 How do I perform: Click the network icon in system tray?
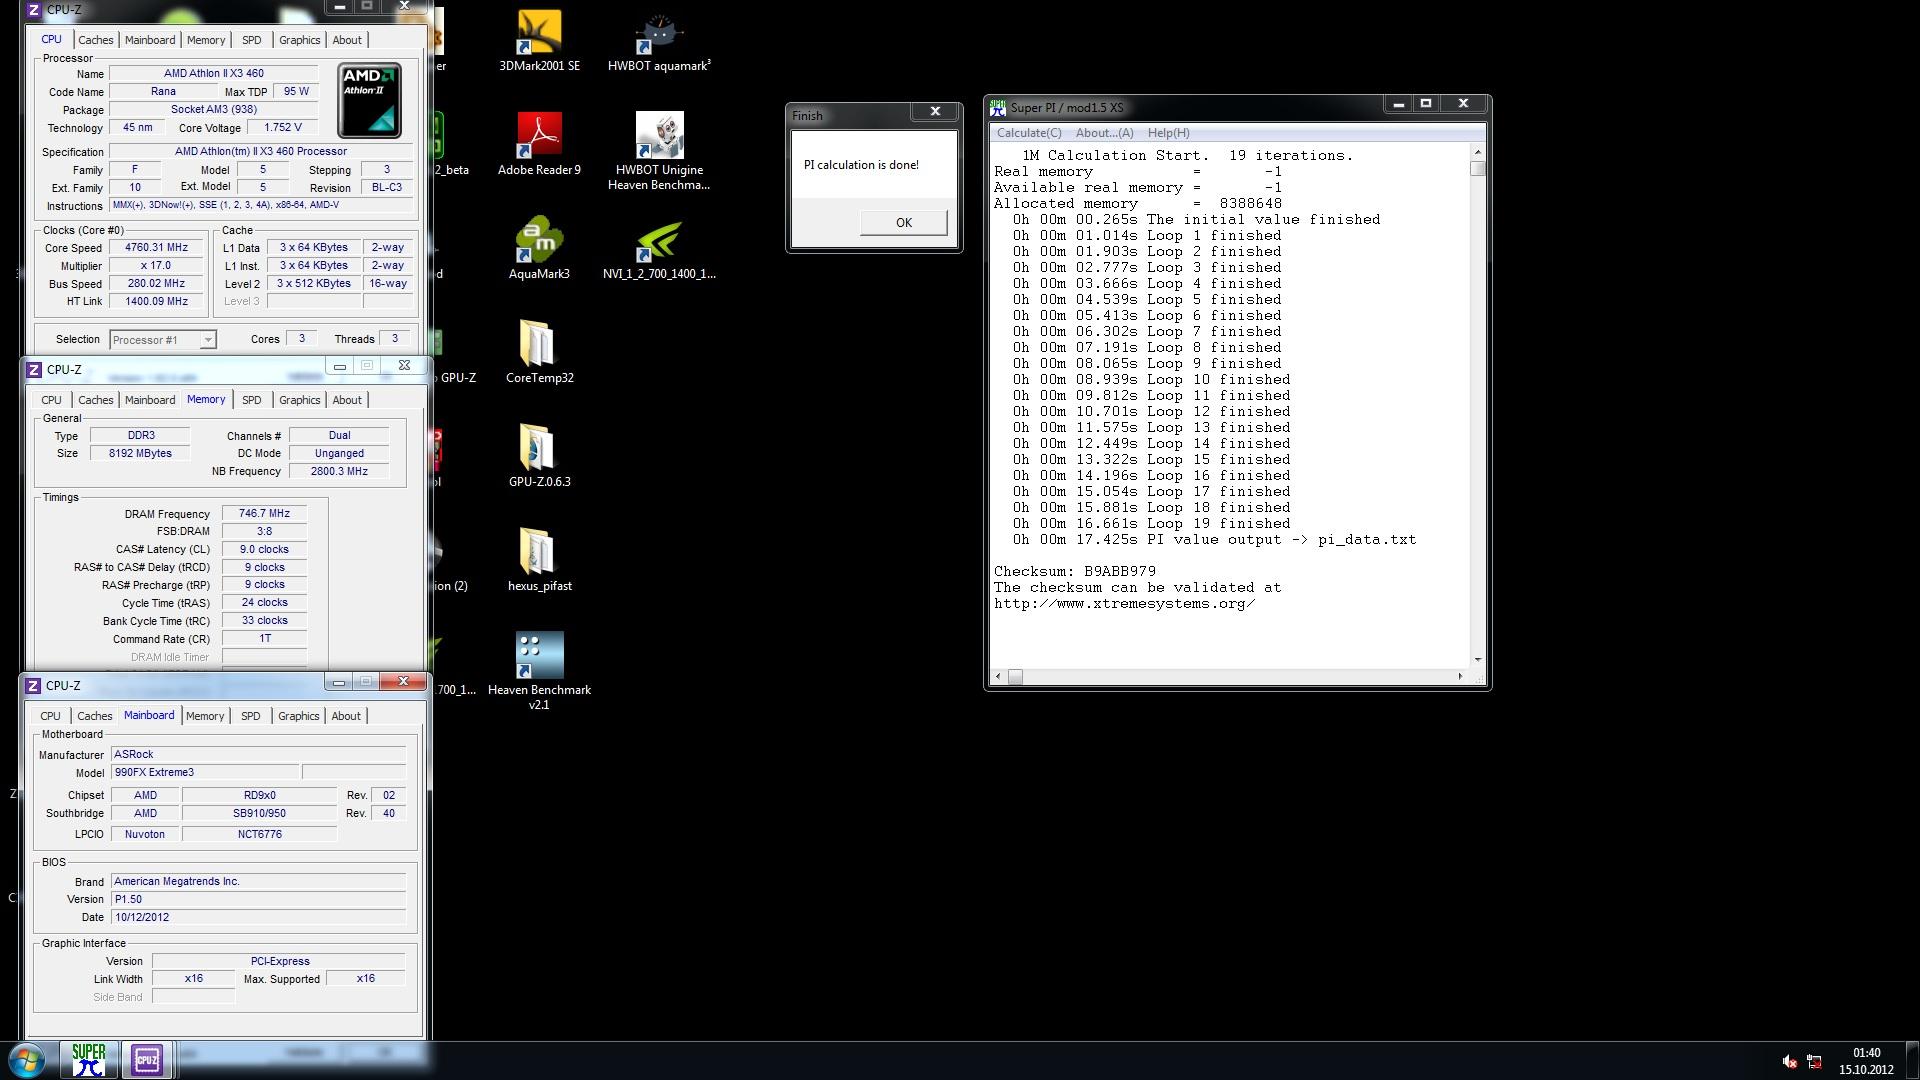point(1814,1061)
